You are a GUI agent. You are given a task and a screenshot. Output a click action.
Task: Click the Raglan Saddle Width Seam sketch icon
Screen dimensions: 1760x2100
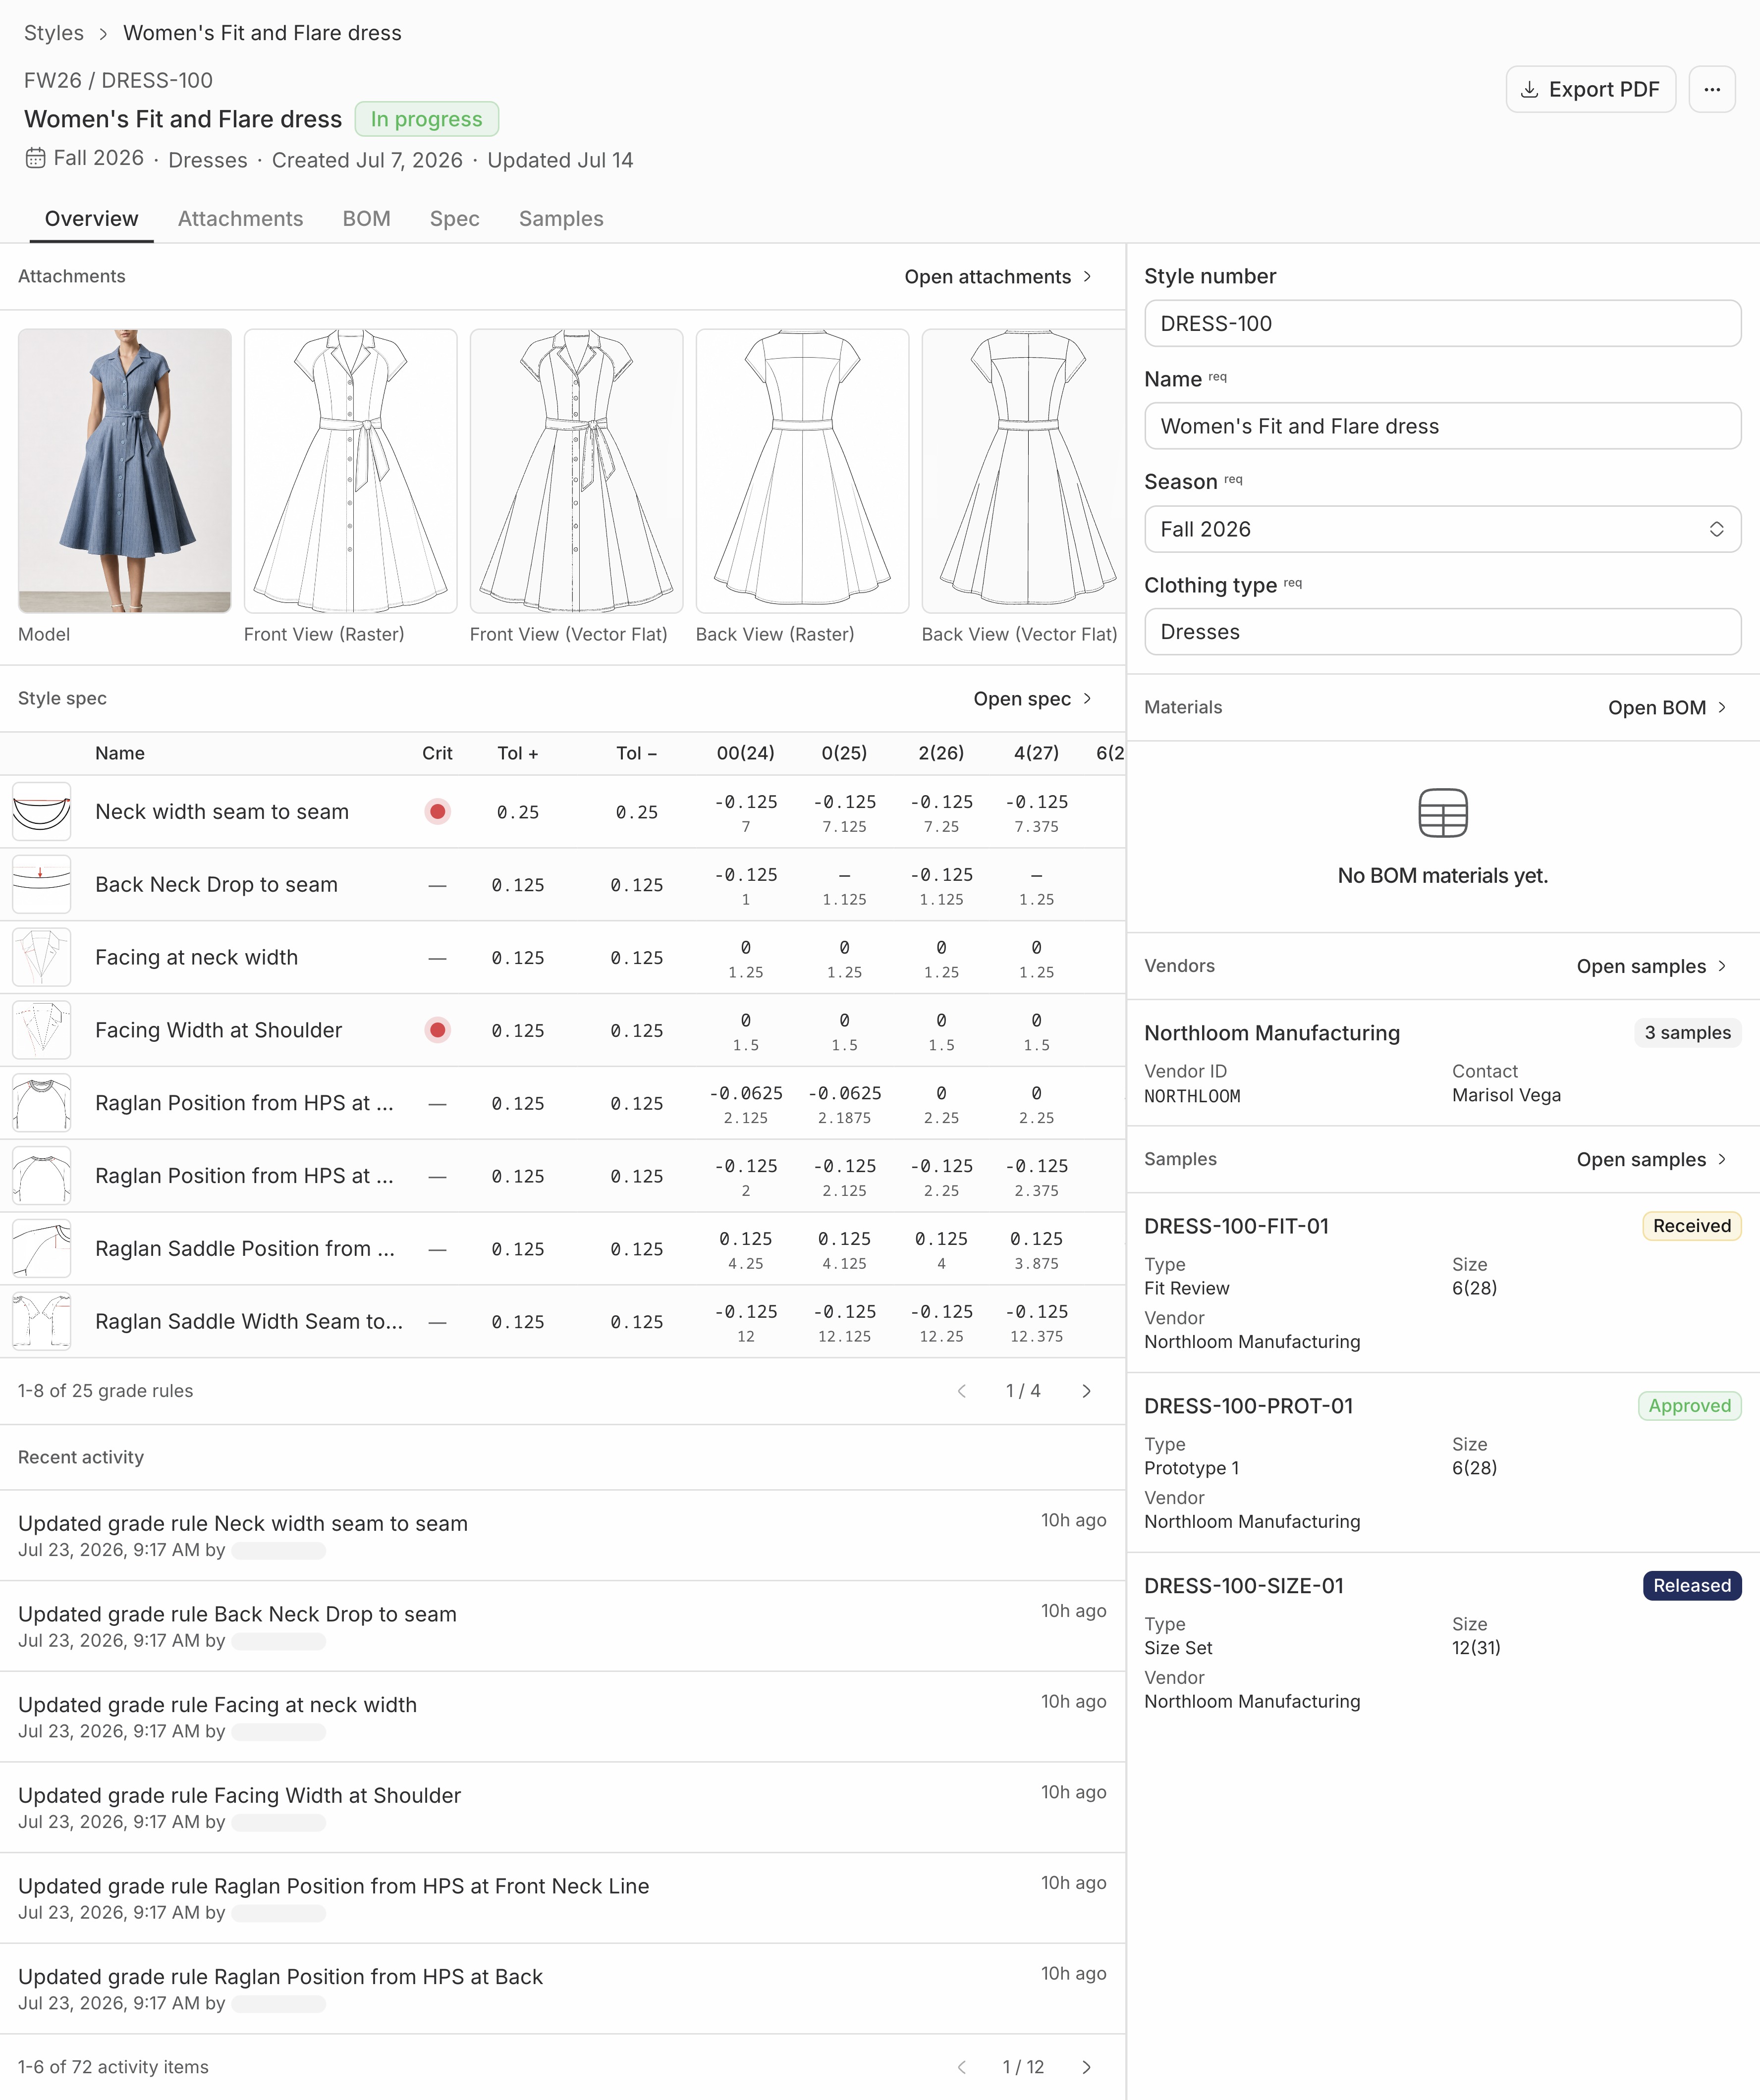tap(42, 1321)
